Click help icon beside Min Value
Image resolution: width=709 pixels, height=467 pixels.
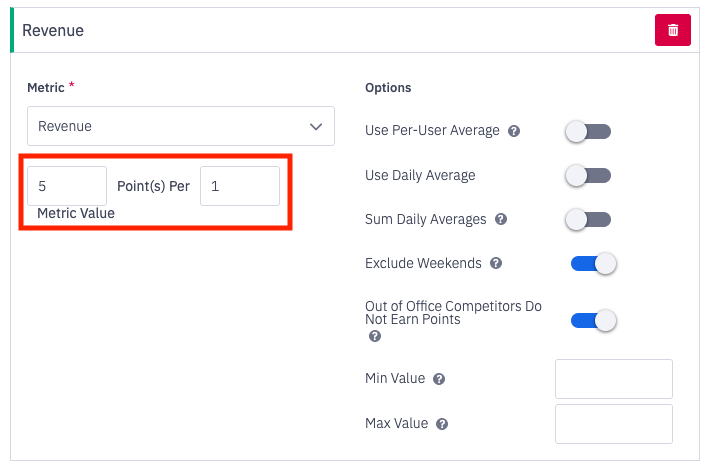440,379
